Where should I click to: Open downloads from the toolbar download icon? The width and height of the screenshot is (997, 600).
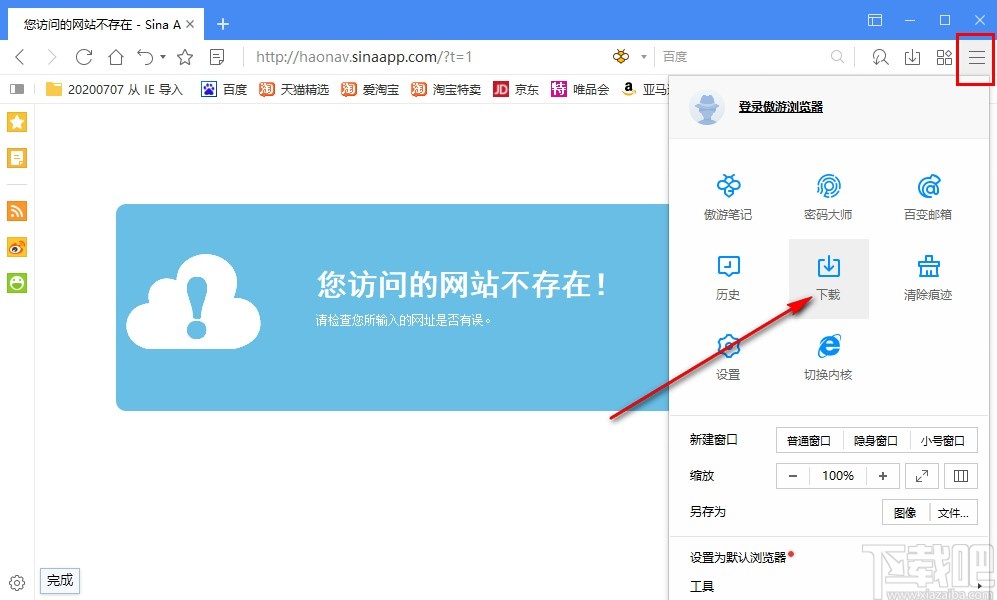[912, 57]
